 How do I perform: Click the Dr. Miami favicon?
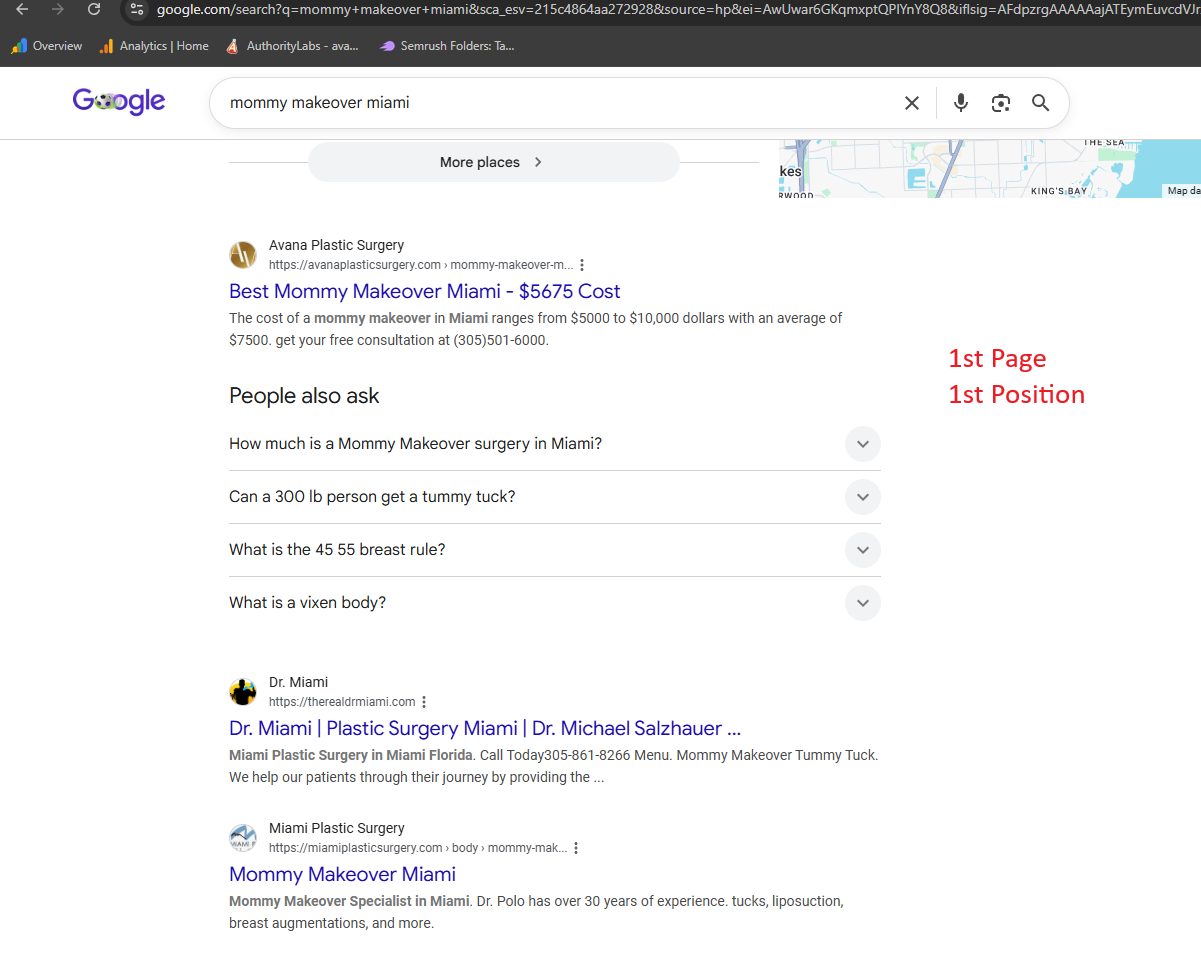point(243,692)
